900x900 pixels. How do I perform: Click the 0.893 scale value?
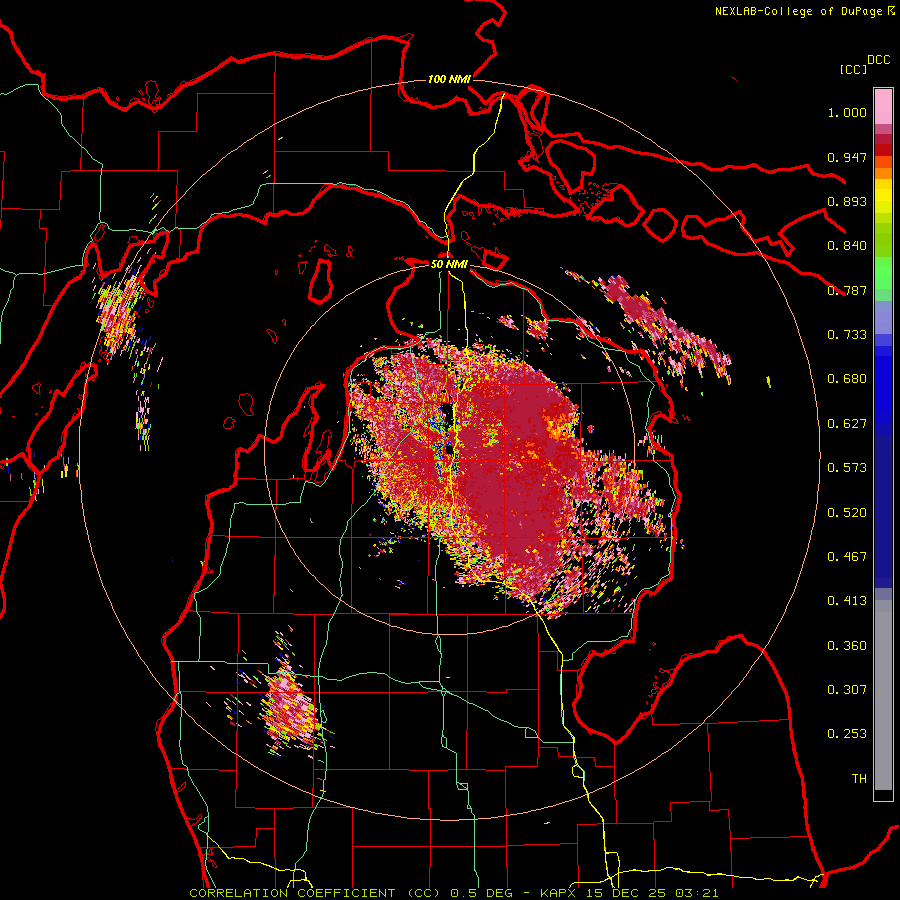(847, 201)
